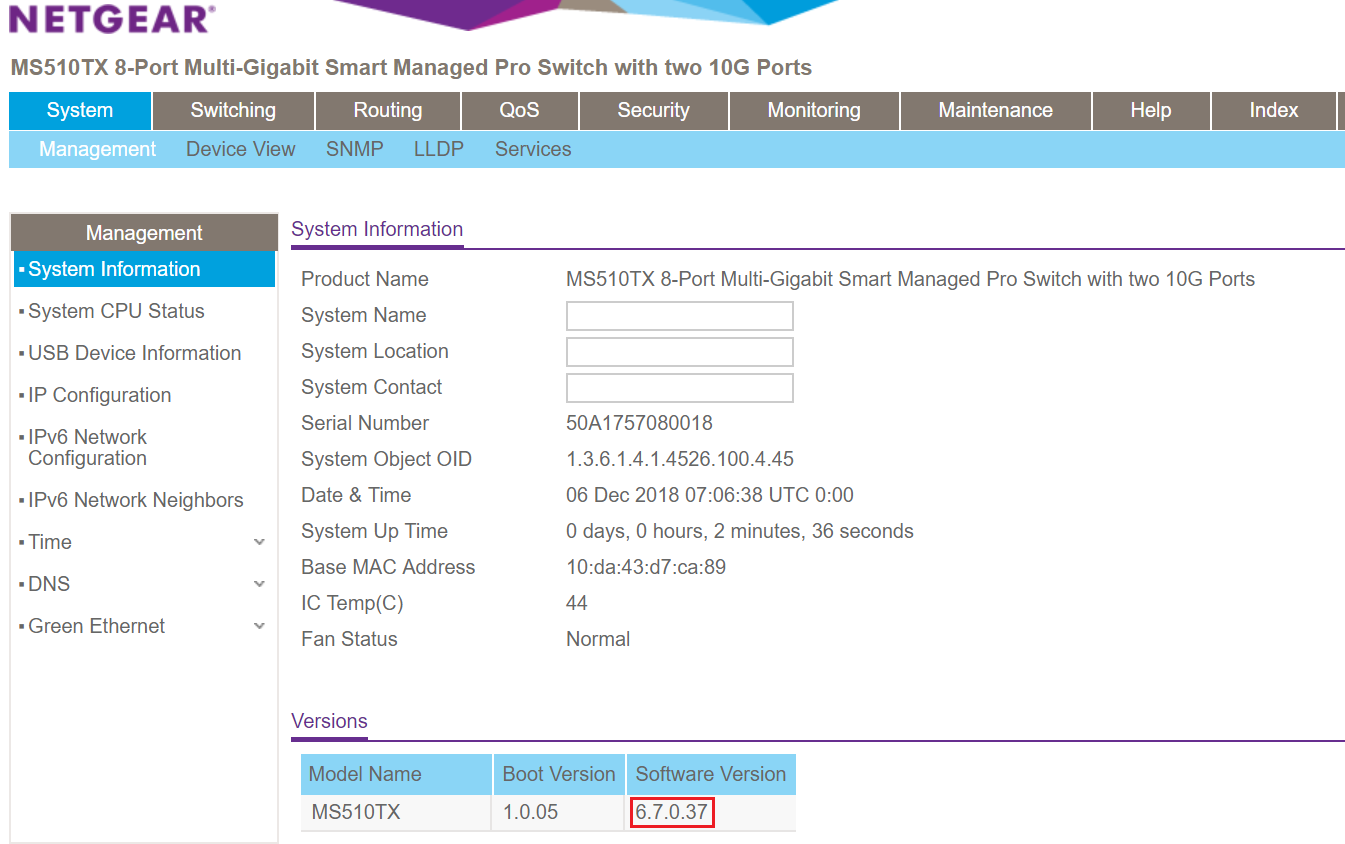Image resolution: width=1345 pixels, height=844 pixels.
Task: Click the System Information section heading
Action: (x=377, y=229)
